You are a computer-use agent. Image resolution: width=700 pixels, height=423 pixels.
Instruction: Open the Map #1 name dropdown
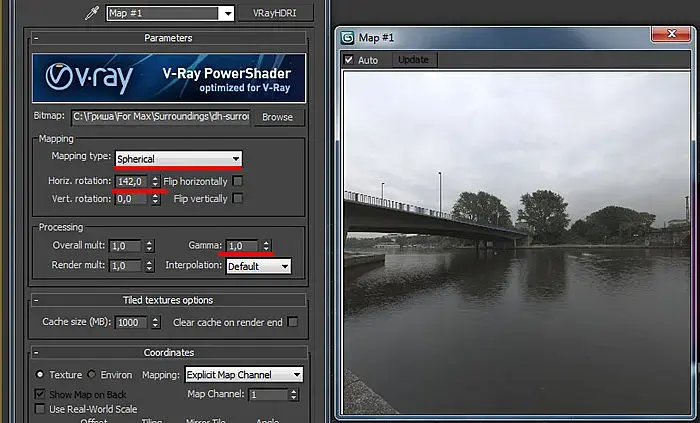point(170,13)
